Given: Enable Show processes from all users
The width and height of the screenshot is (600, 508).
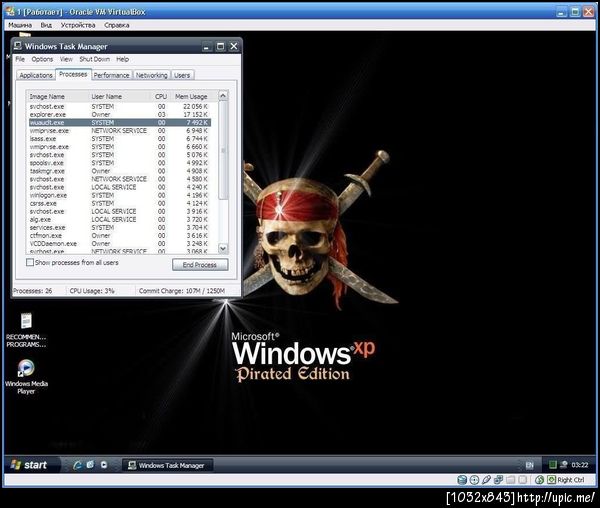Looking at the screenshot, I should (x=30, y=262).
